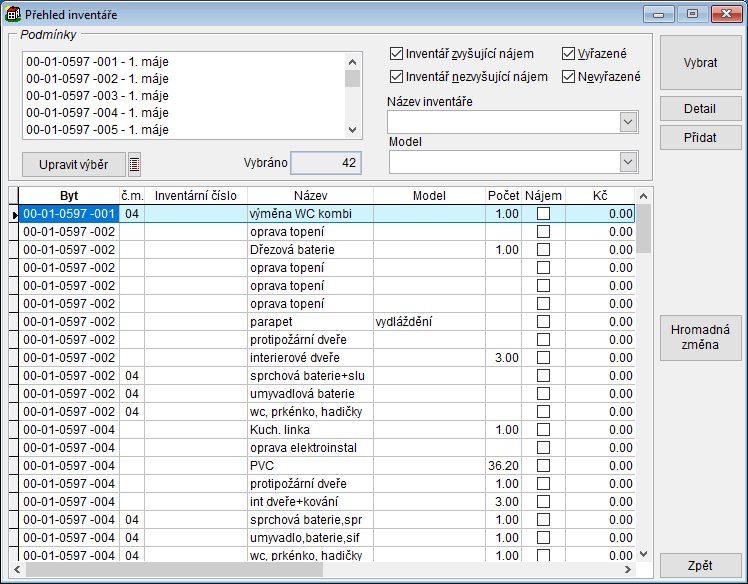Click the Upravit výběr button
The image size is (748, 584).
click(73, 164)
